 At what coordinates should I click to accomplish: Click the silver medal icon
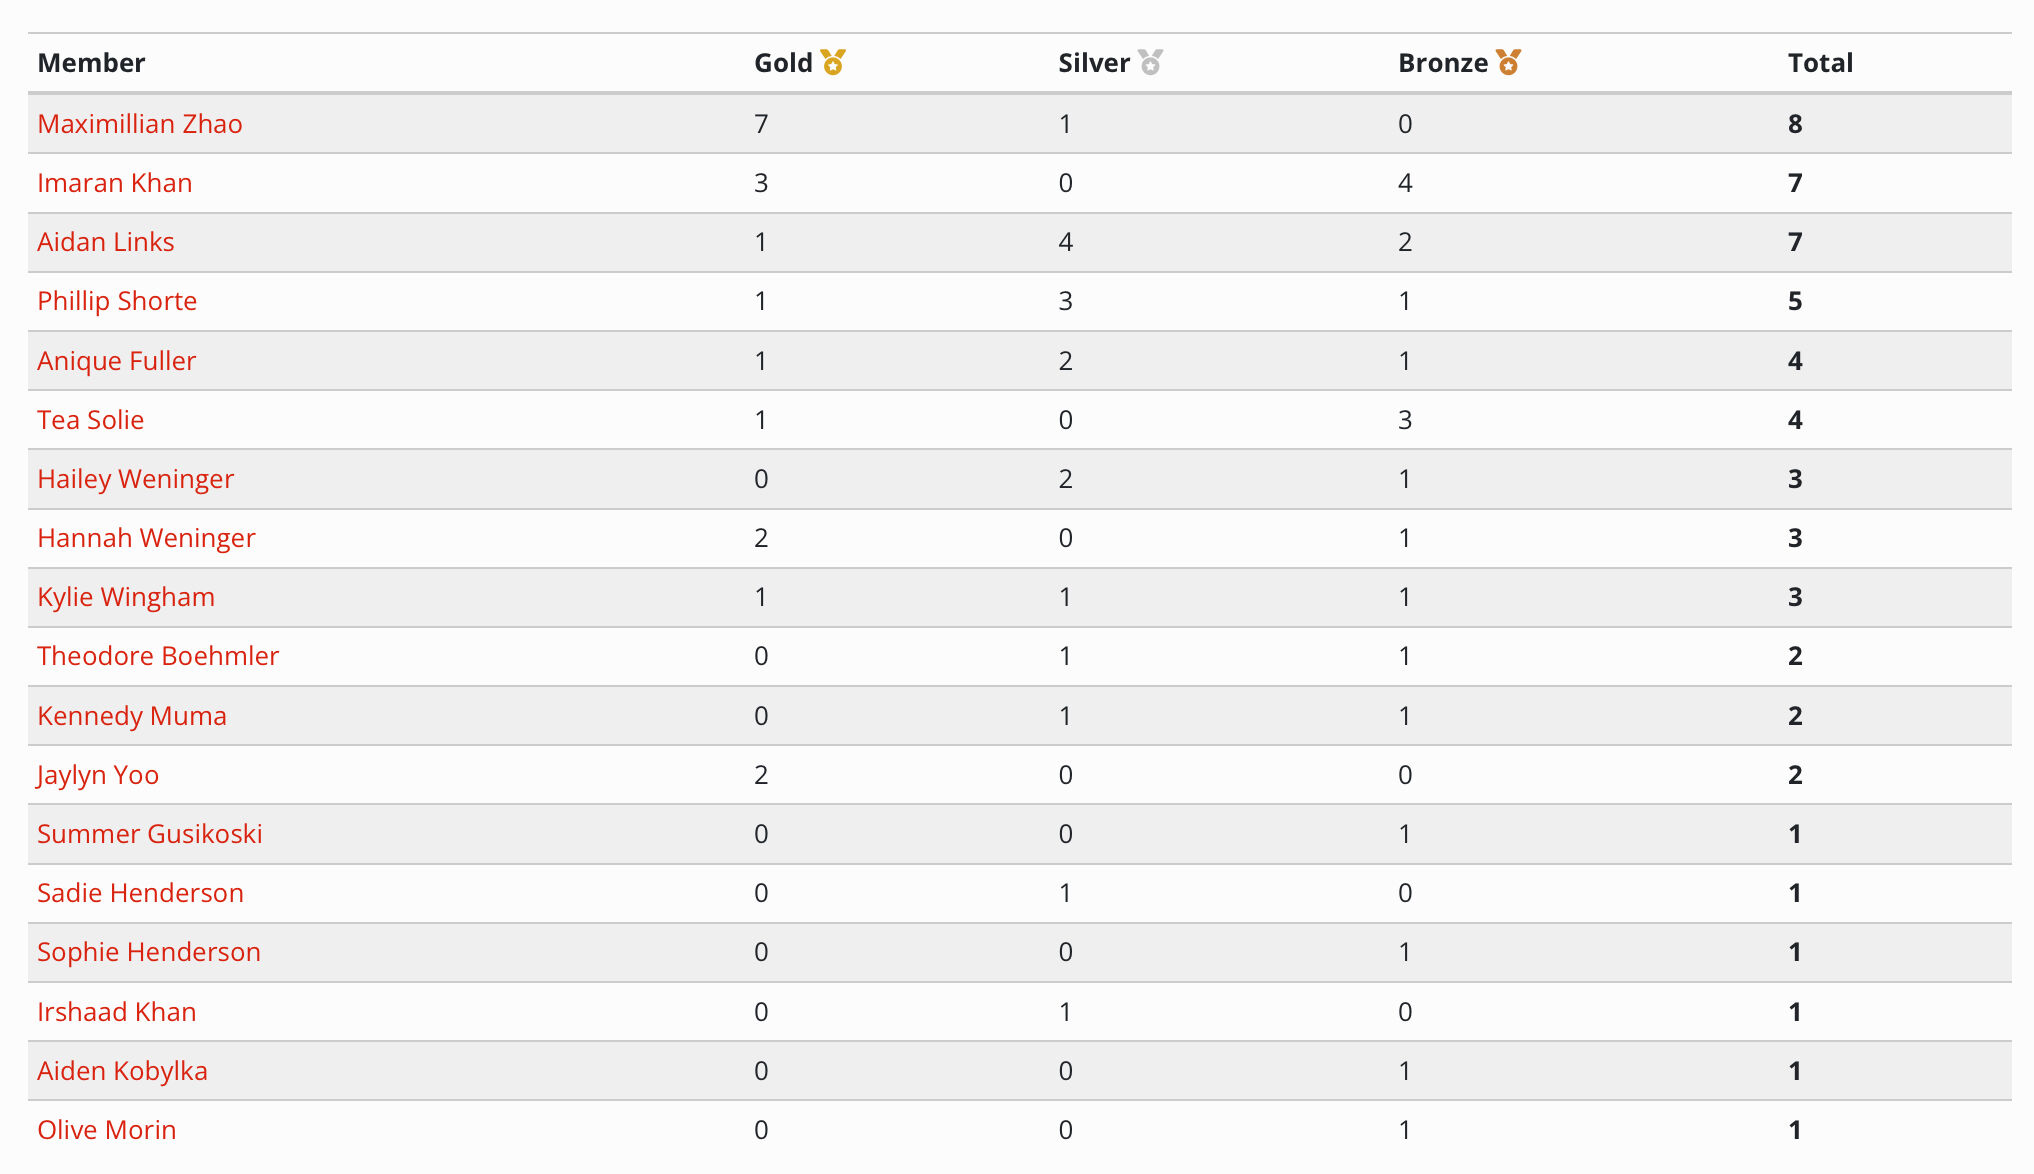tap(1151, 63)
